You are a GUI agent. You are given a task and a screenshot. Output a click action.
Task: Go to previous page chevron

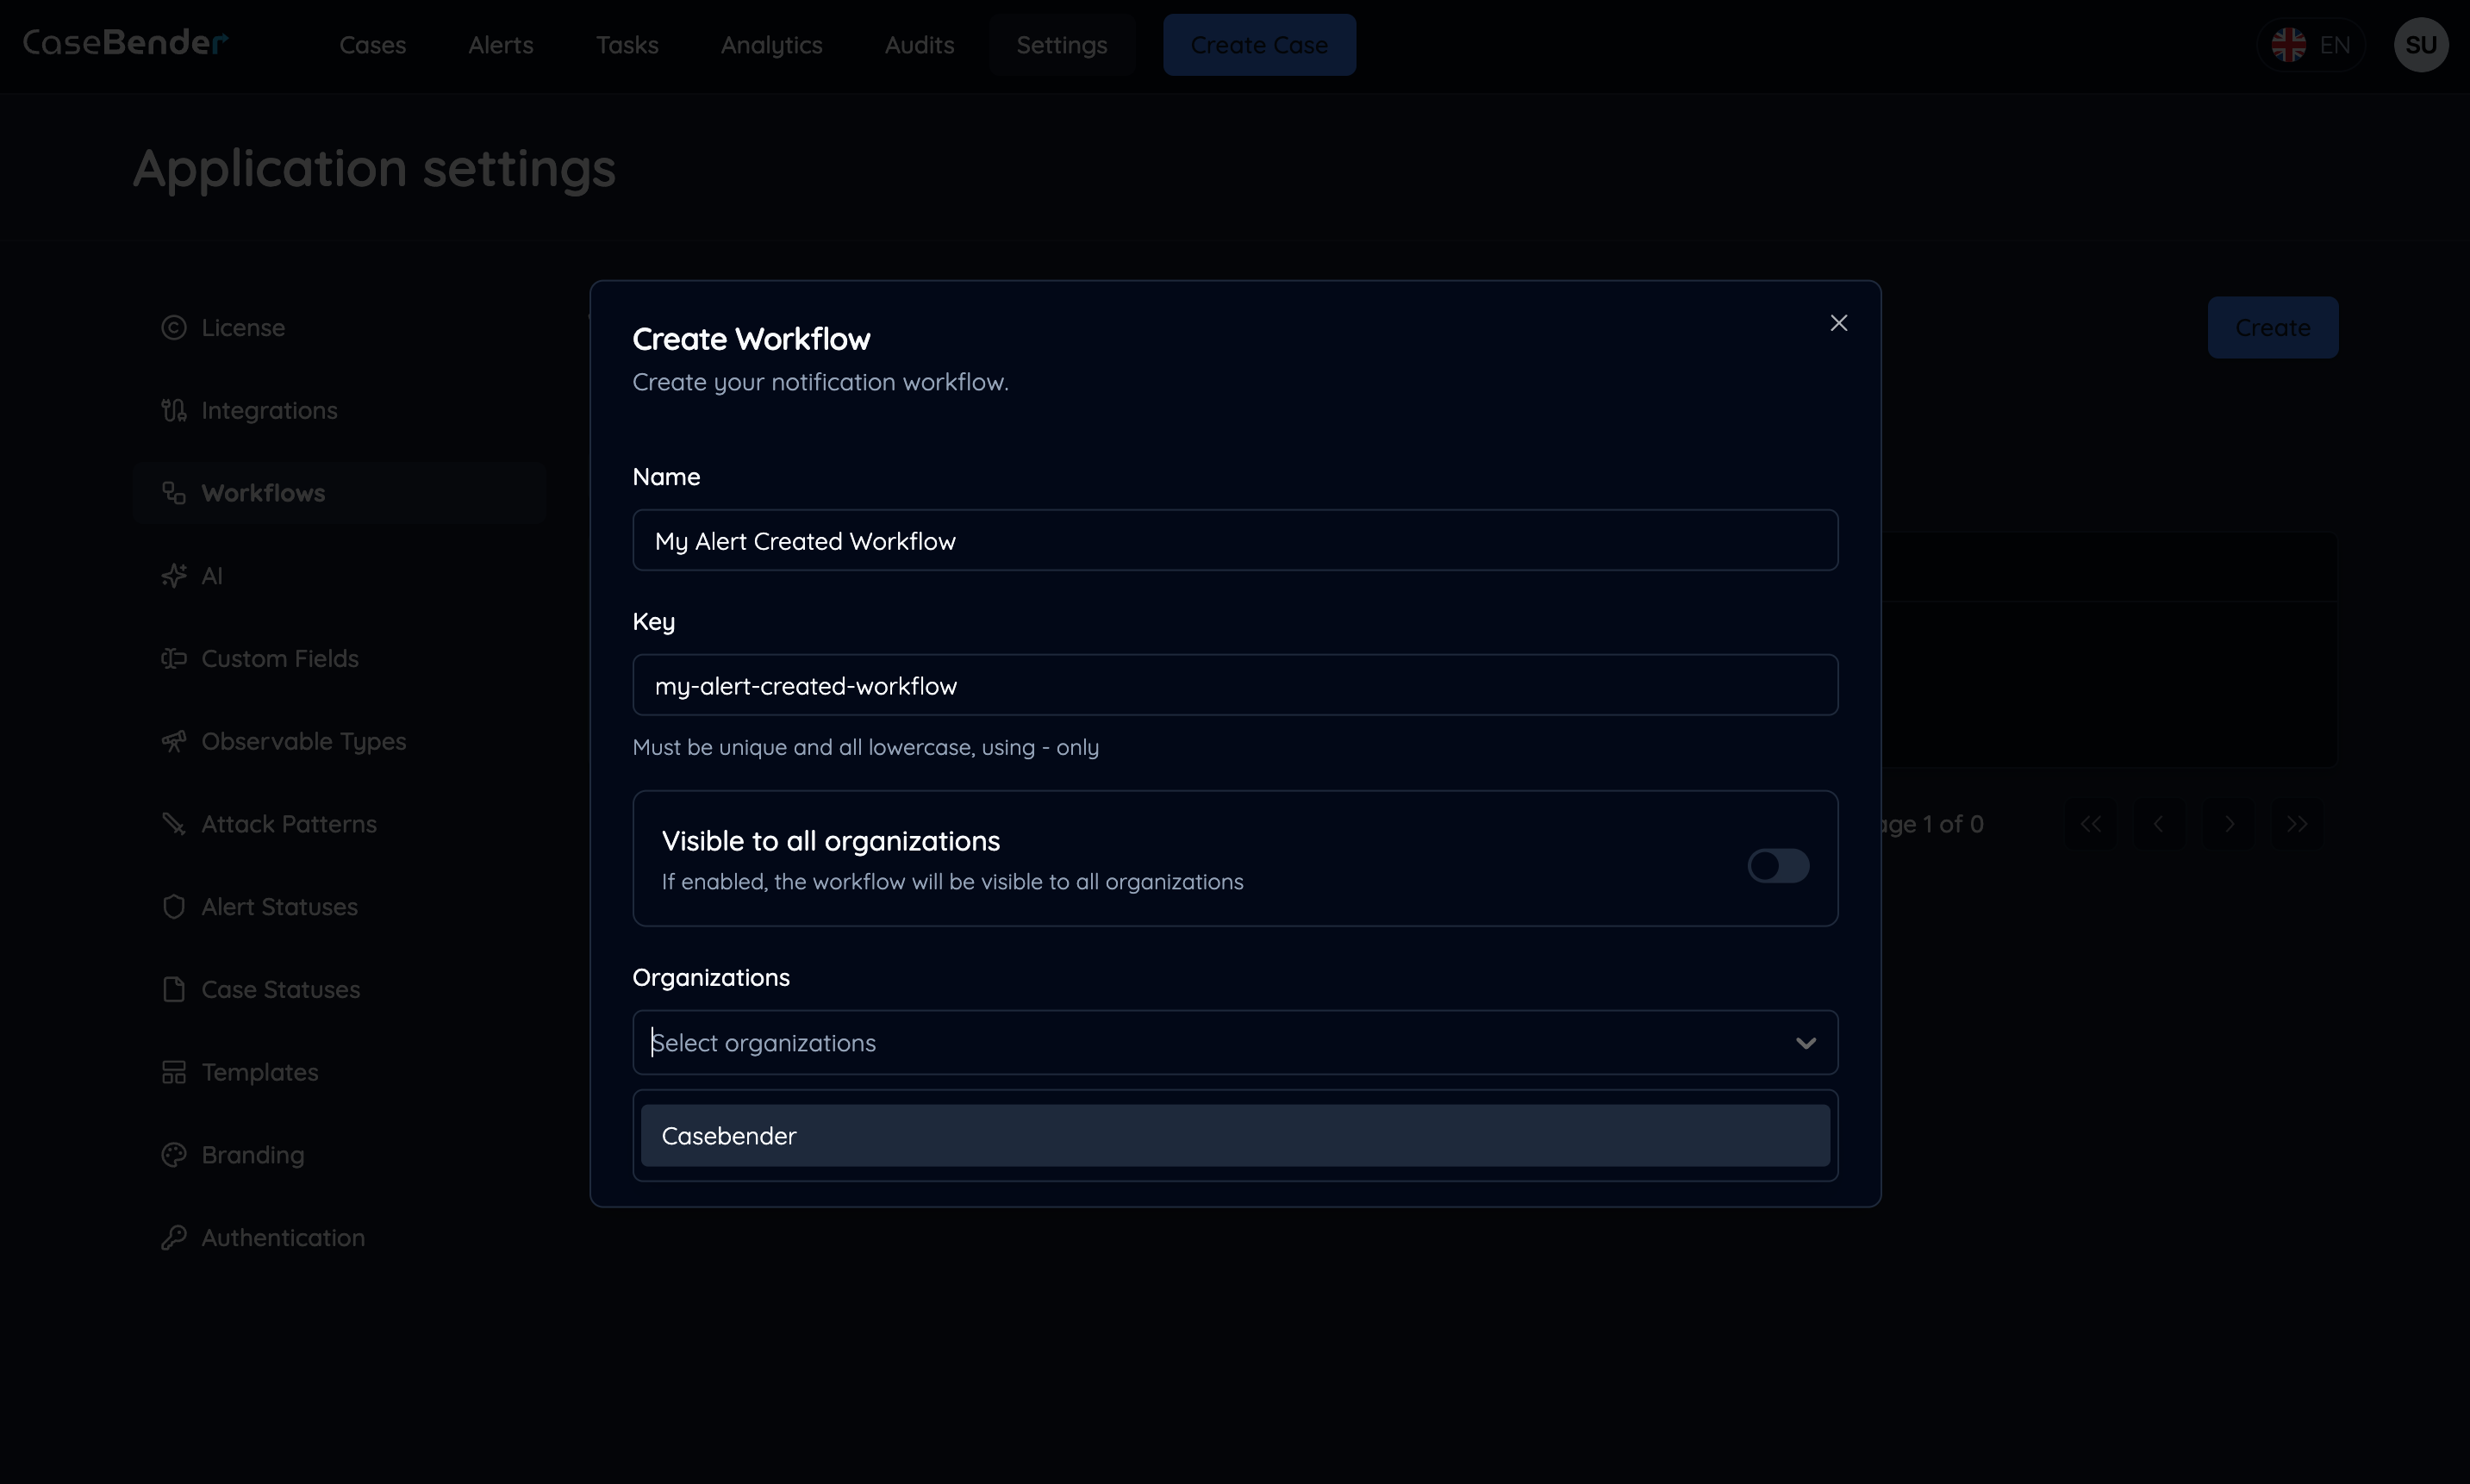tap(2159, 823)
